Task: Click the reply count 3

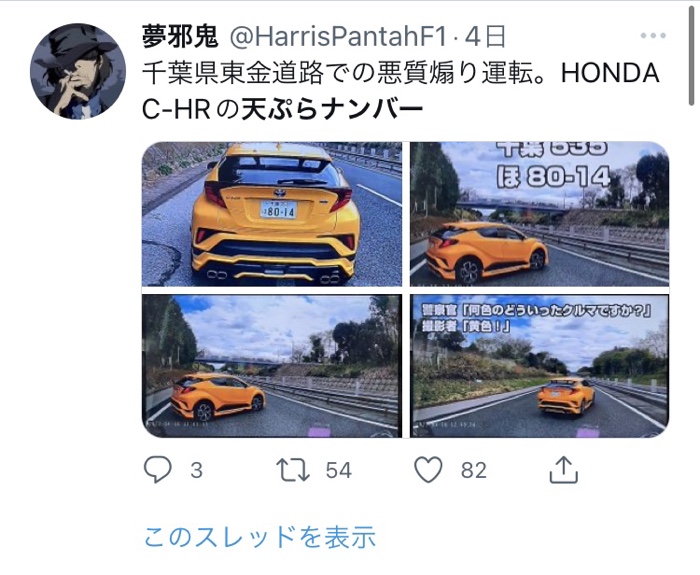Action: [196, 471]
